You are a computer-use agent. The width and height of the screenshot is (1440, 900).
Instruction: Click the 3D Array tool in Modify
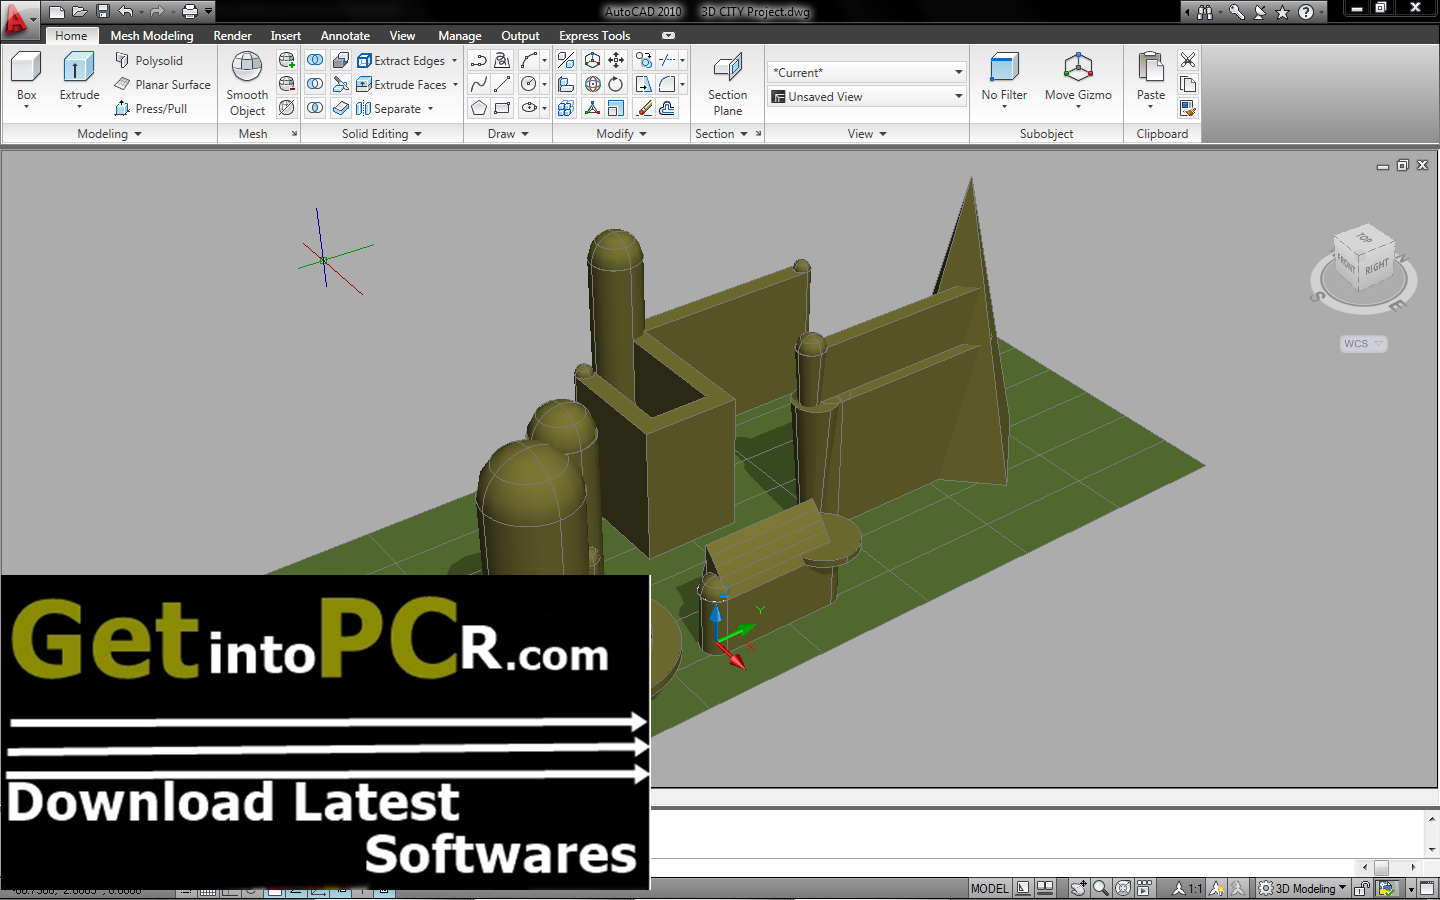pos(566,109)
